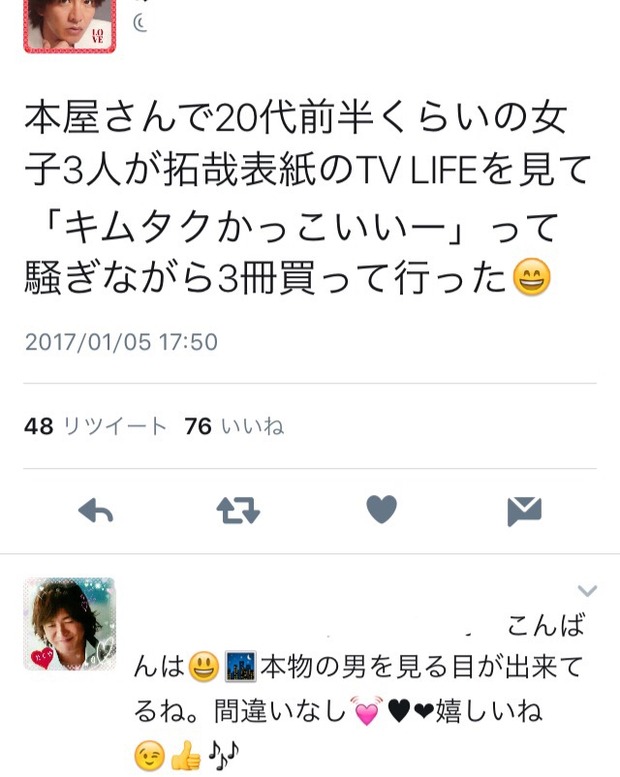This screenshot has width=620, height=777.
Task: Tap the crescent moon icon beside avatar
Action: pos(140,23)
